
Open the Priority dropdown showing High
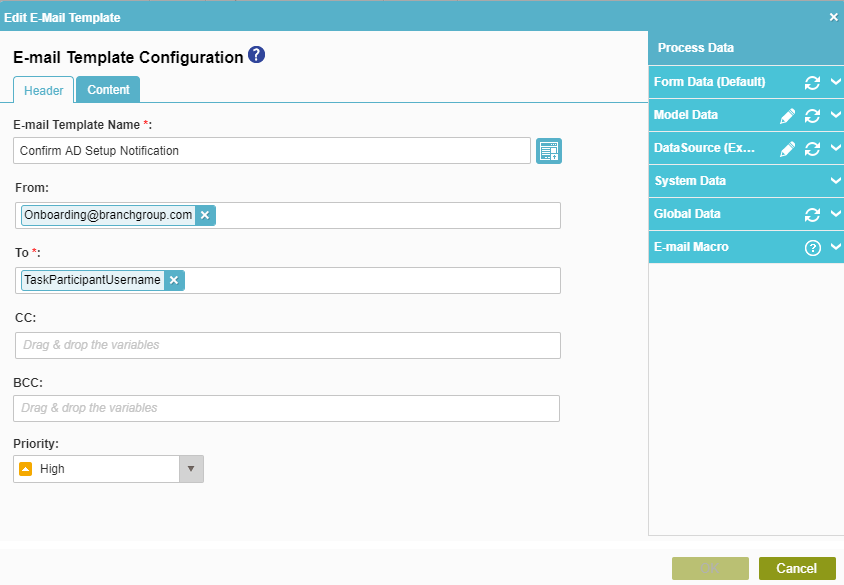pyautogui.click(x=190, y=469)
